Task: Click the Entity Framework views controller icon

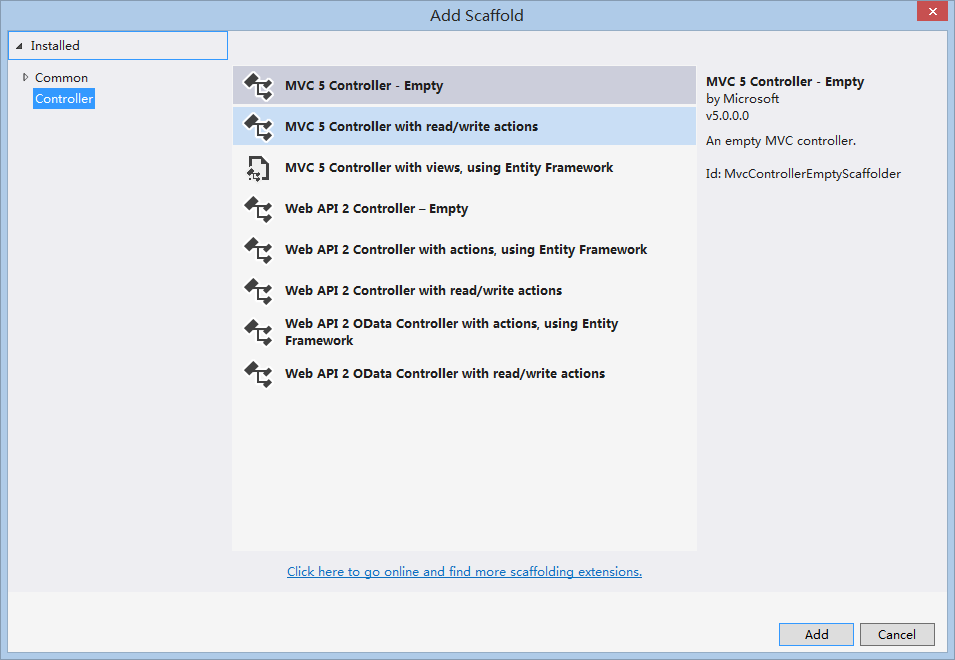Action: (258, 168)
